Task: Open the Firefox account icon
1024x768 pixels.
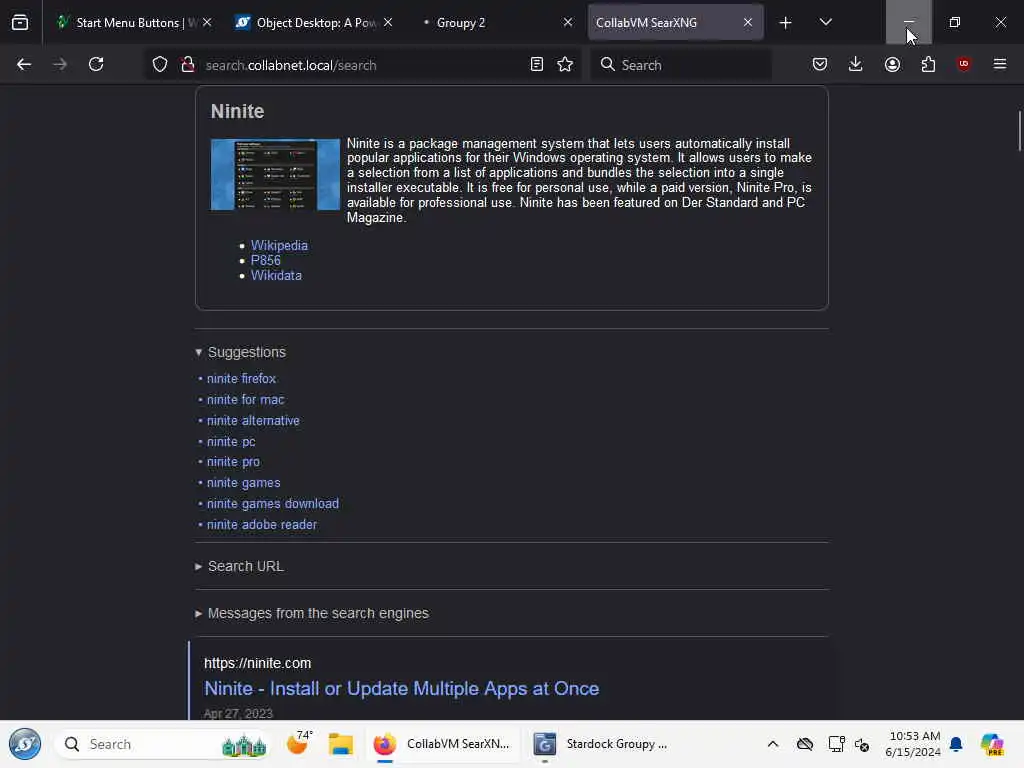Action: click(x=893, y=65)
